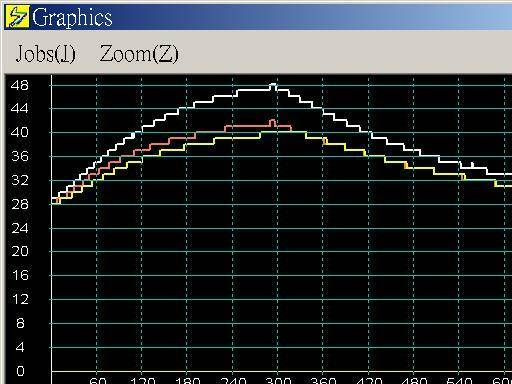This screenshot has width=512, height=384.
Task: Click the Graphics title bar text
Action: (72, 18)
